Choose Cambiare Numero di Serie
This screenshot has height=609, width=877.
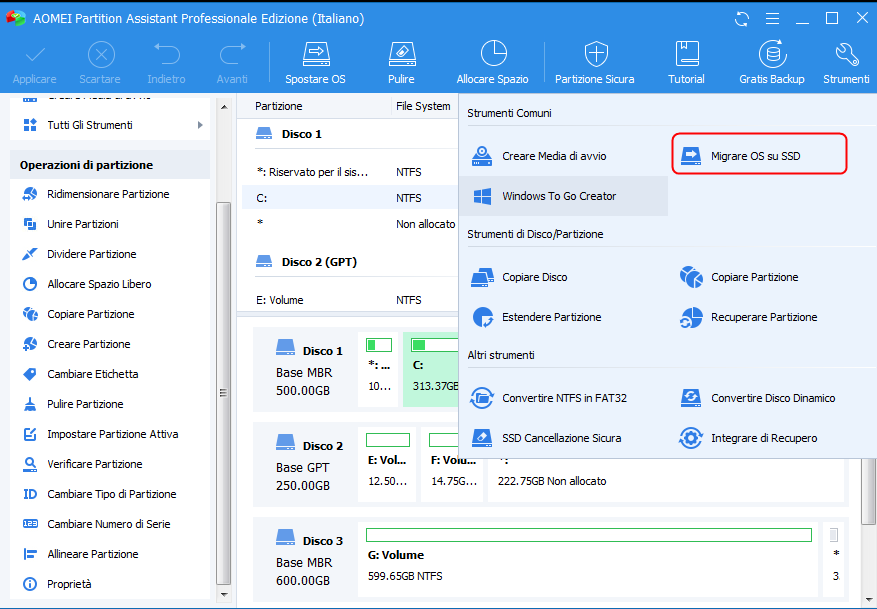point(110,525)
